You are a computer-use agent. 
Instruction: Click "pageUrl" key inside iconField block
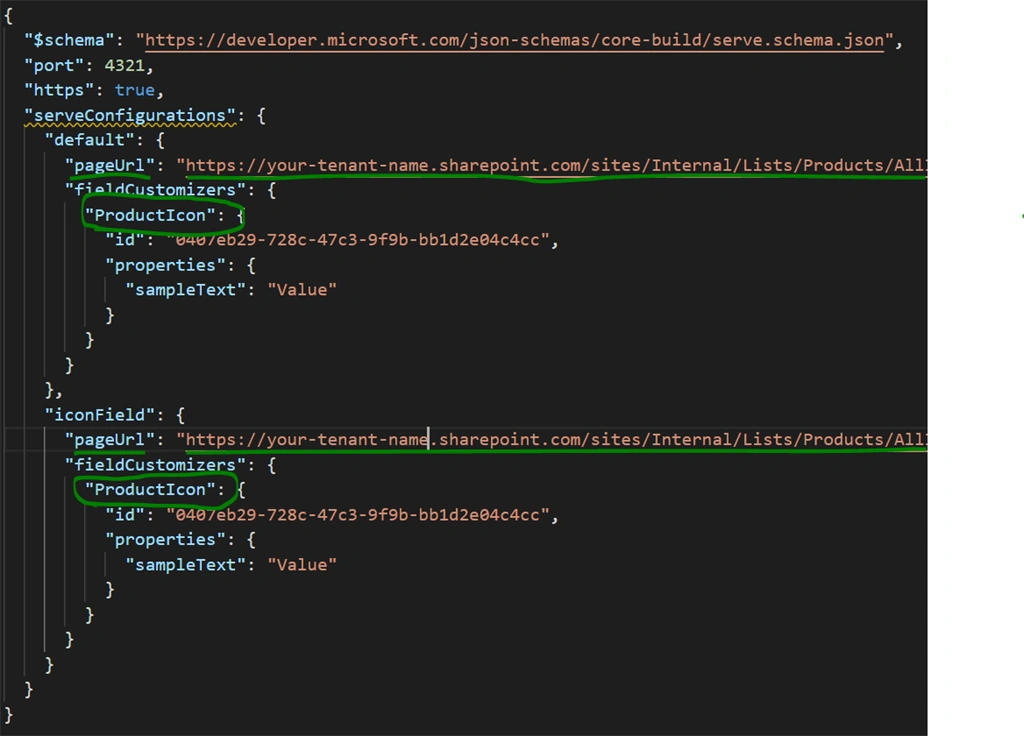point(110,440)
